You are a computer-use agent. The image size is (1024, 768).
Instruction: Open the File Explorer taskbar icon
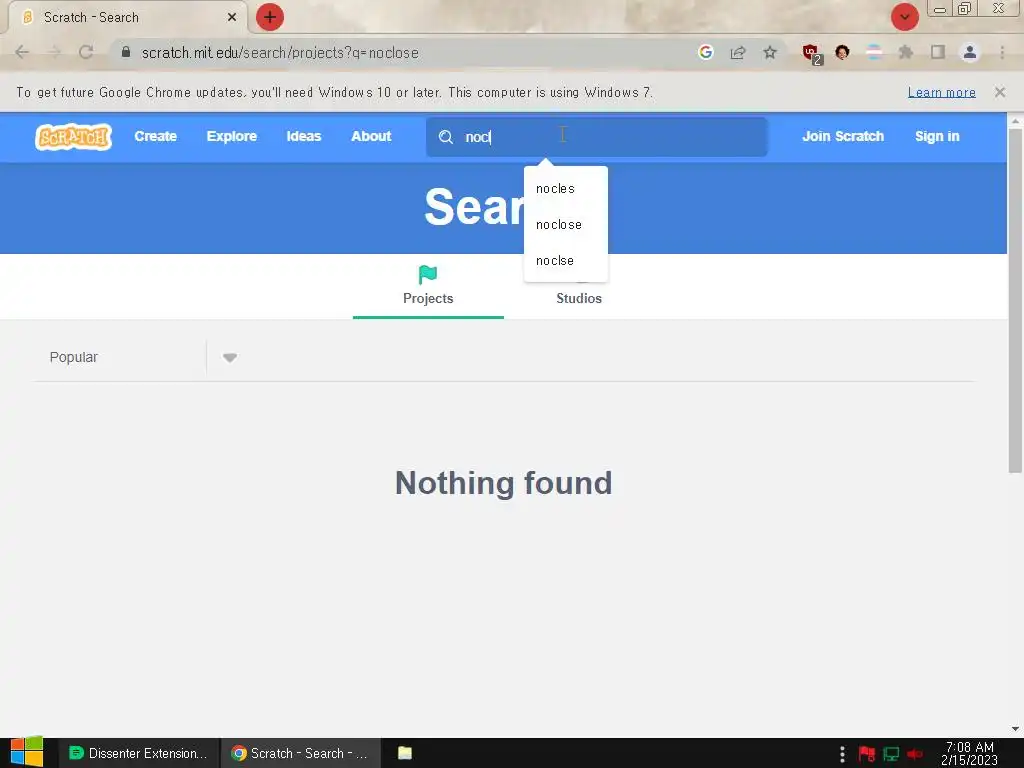[405, 753]
